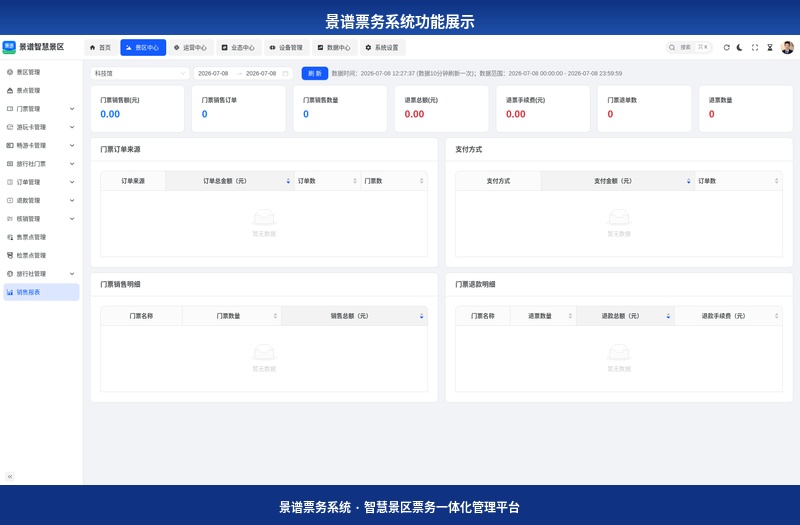Toggle dark mode with the moon icon
Viewport: 800px width, 525px height.
pos(740,47)
